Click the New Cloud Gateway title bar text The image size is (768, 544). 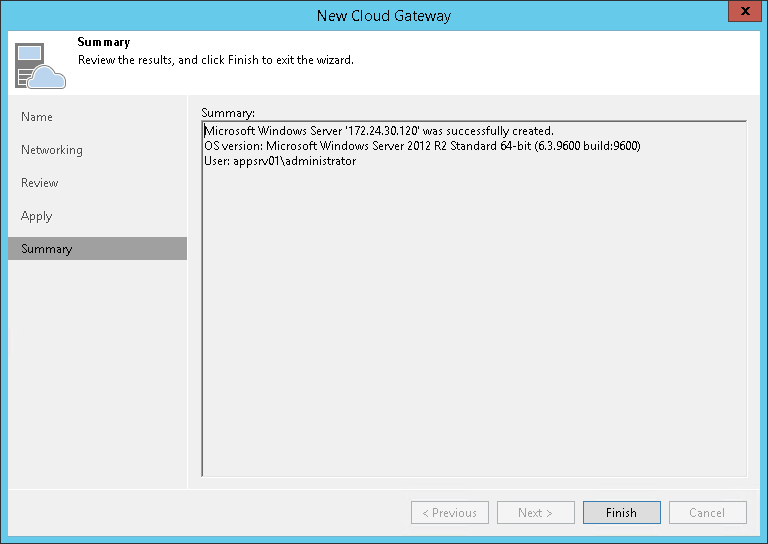click(384, 16)
